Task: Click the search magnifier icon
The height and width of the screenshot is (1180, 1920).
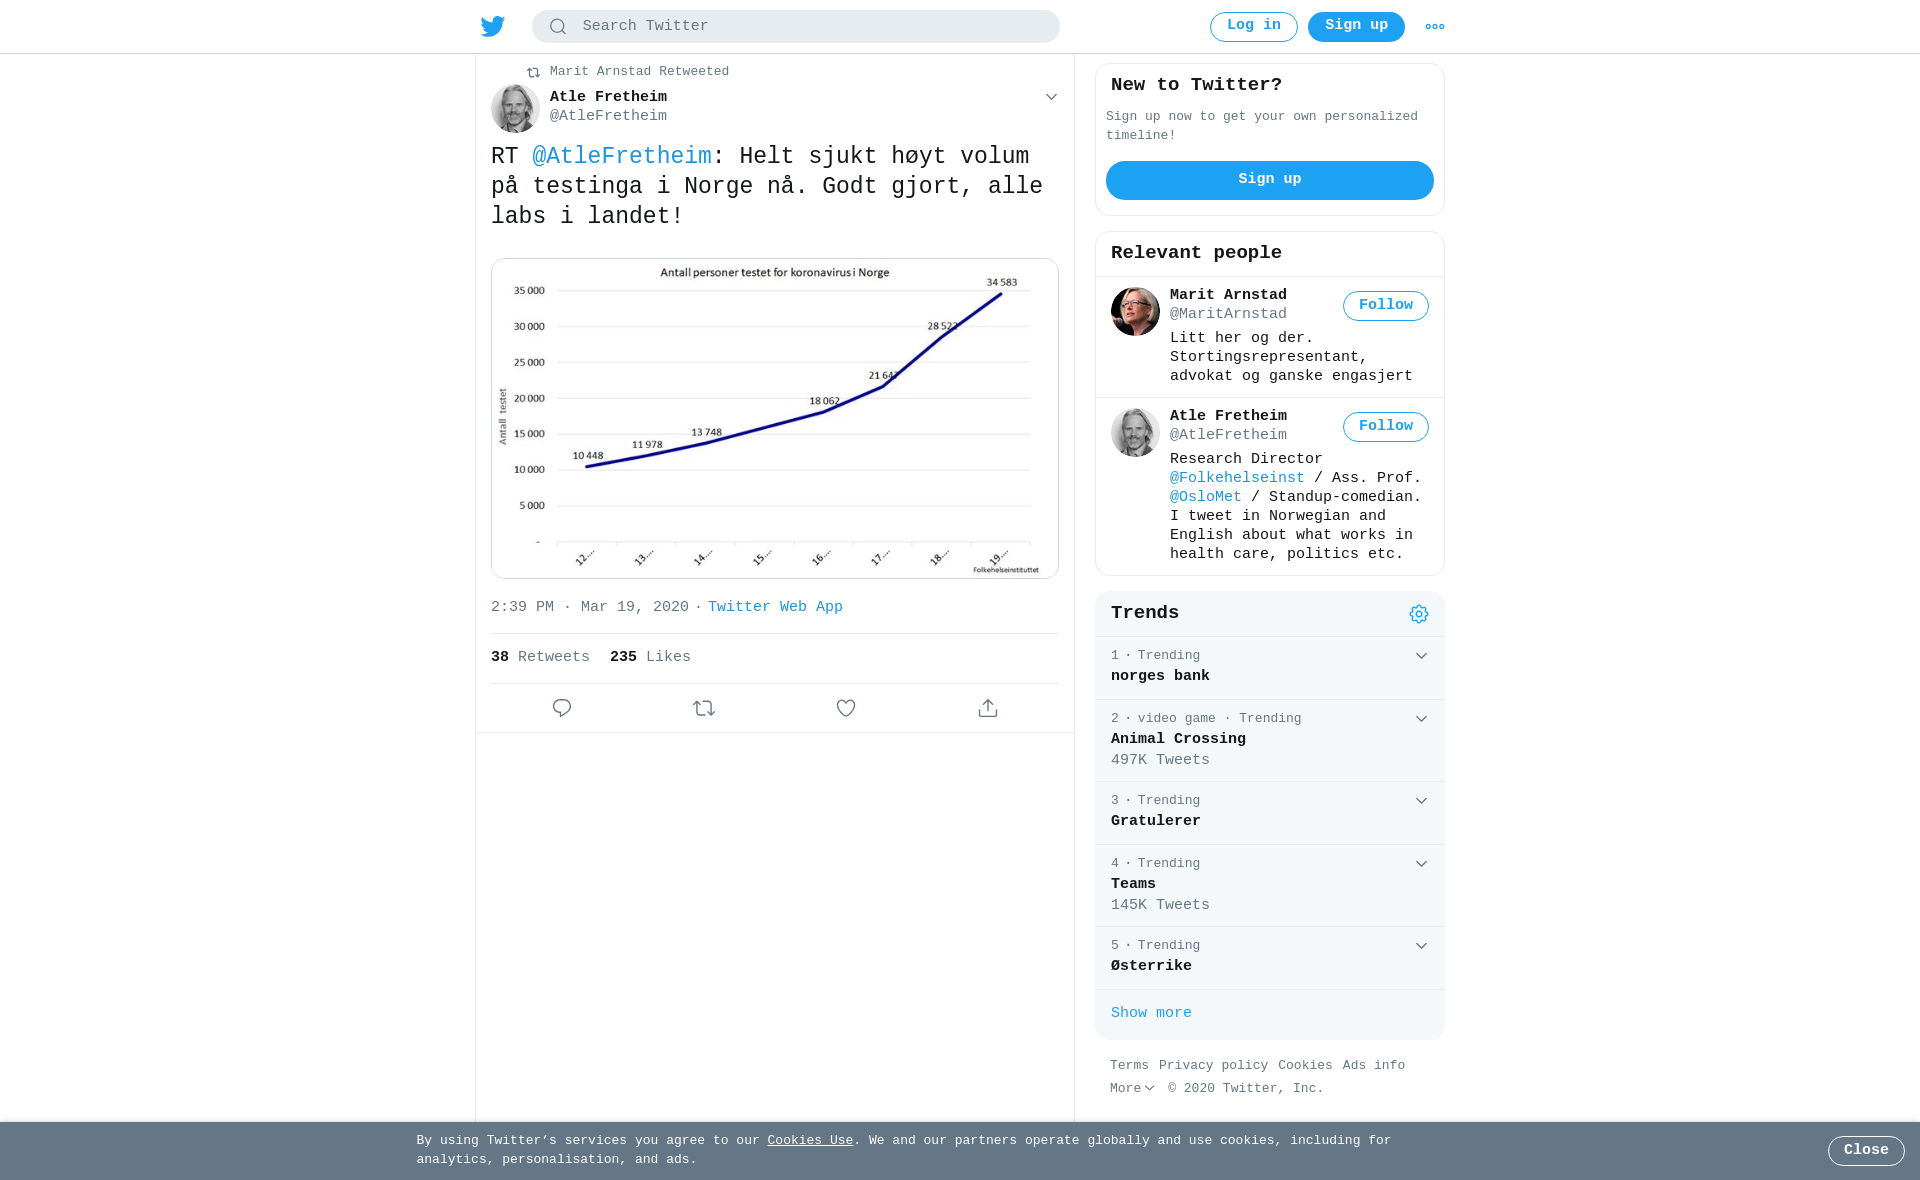Action: coord(558,27)
